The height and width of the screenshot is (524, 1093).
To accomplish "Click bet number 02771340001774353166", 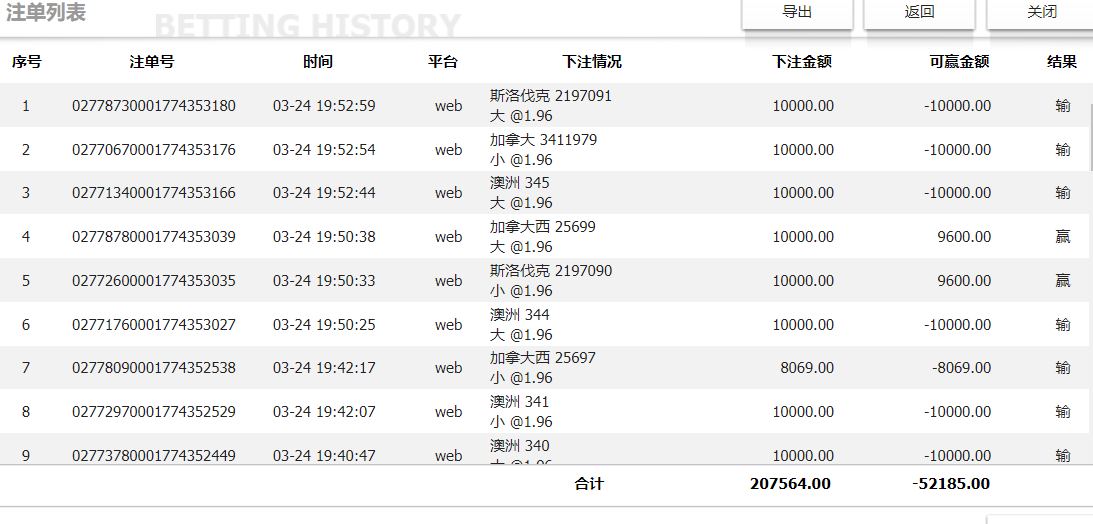I will click(x=154, y=193).
